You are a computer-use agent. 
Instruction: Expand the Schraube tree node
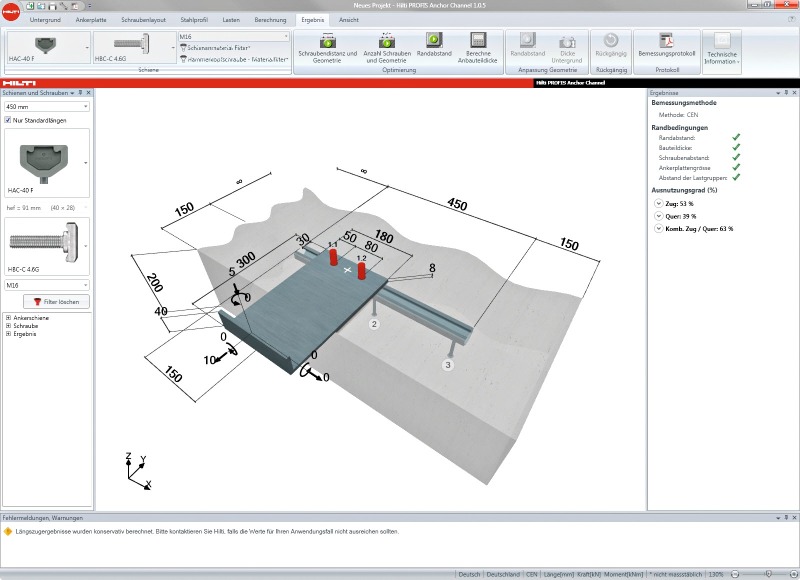pos(8,326)
